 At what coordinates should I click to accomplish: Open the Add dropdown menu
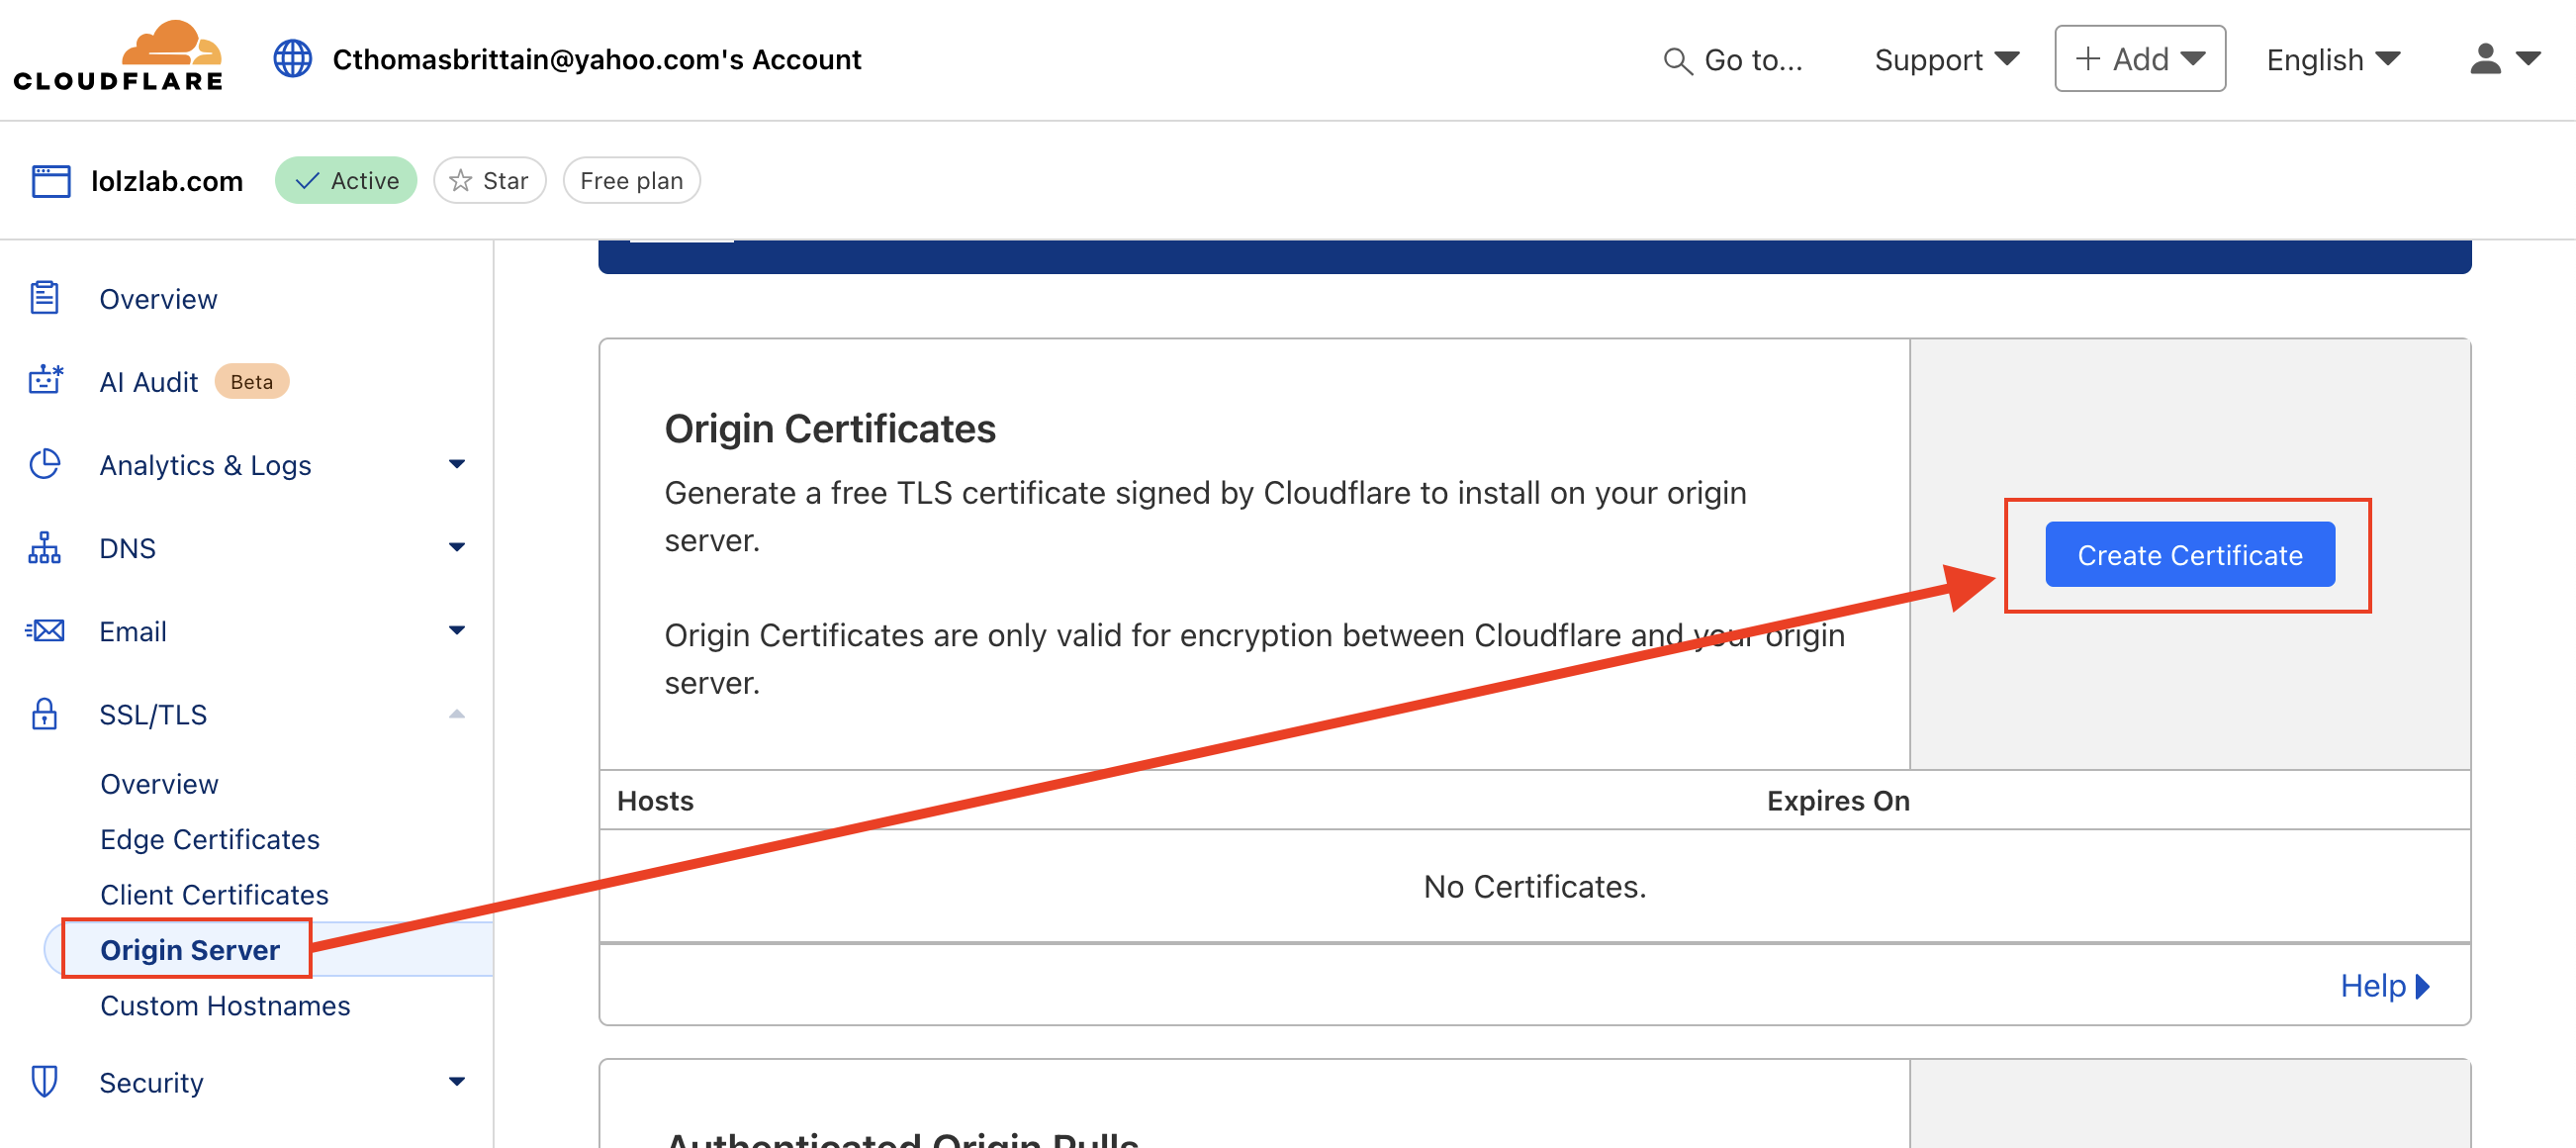point(2140,59)
